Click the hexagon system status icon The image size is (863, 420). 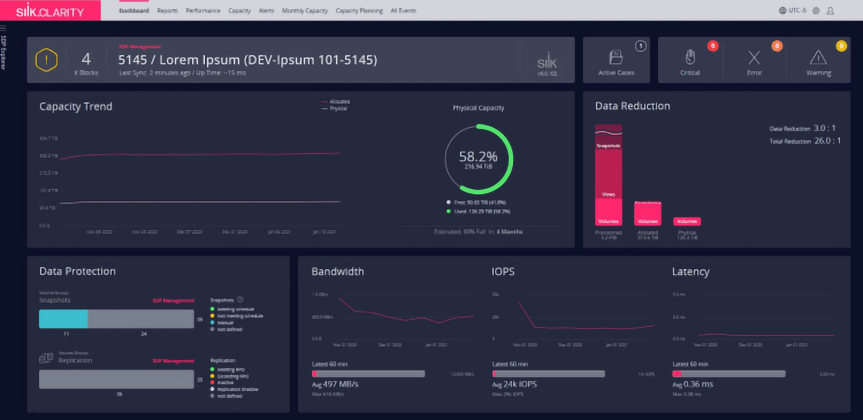point(48,60)
